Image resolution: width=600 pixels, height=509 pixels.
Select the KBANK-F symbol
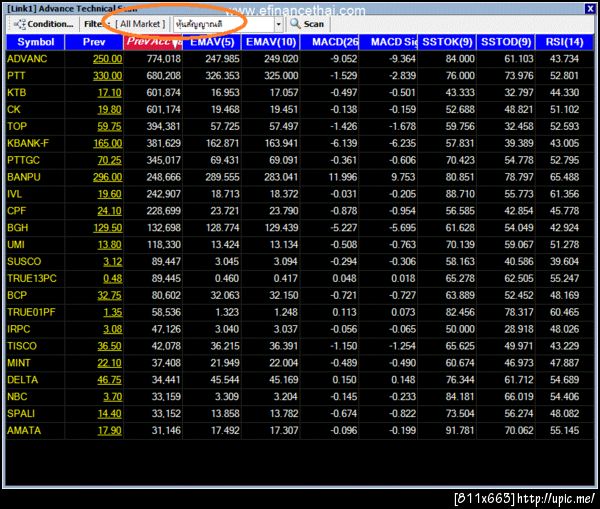coord(28,143)
